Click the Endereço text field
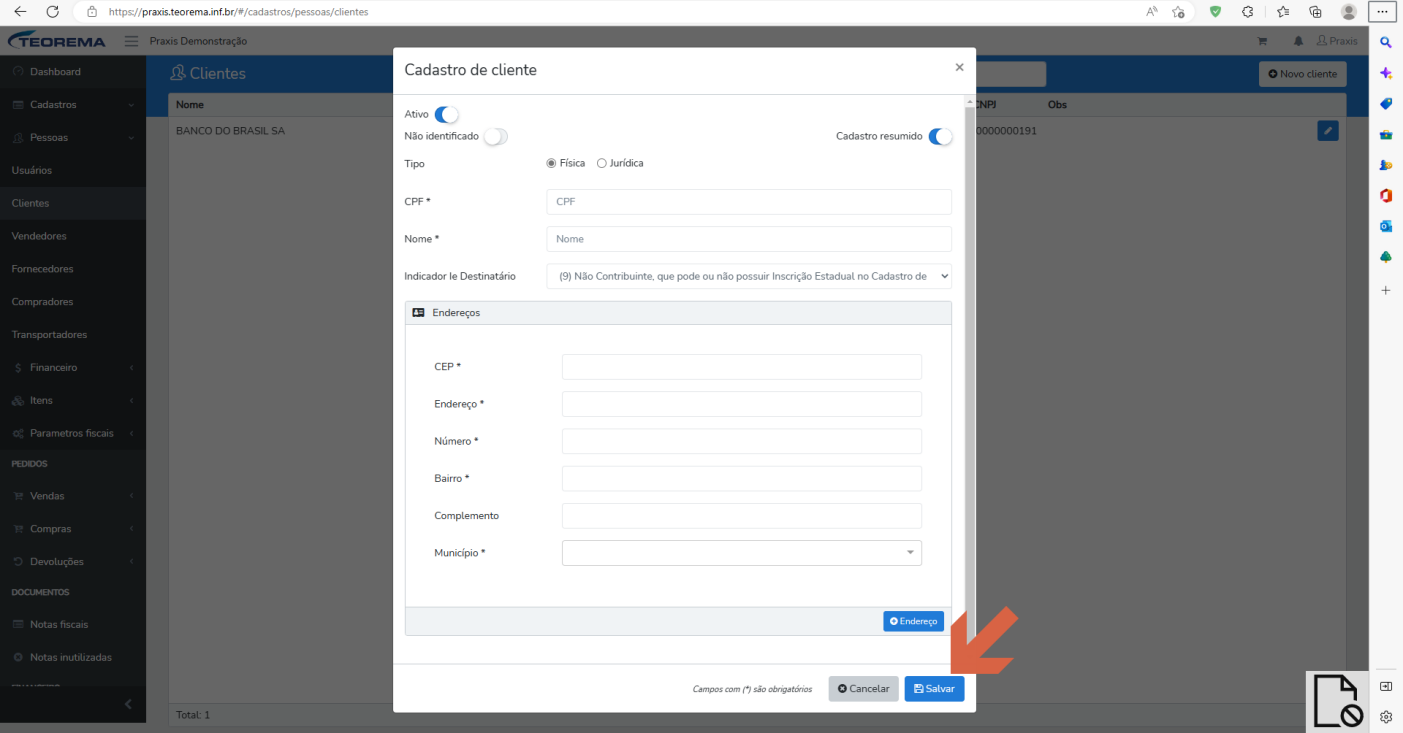This screenshot has width=1403, height=733. (742, 404)
